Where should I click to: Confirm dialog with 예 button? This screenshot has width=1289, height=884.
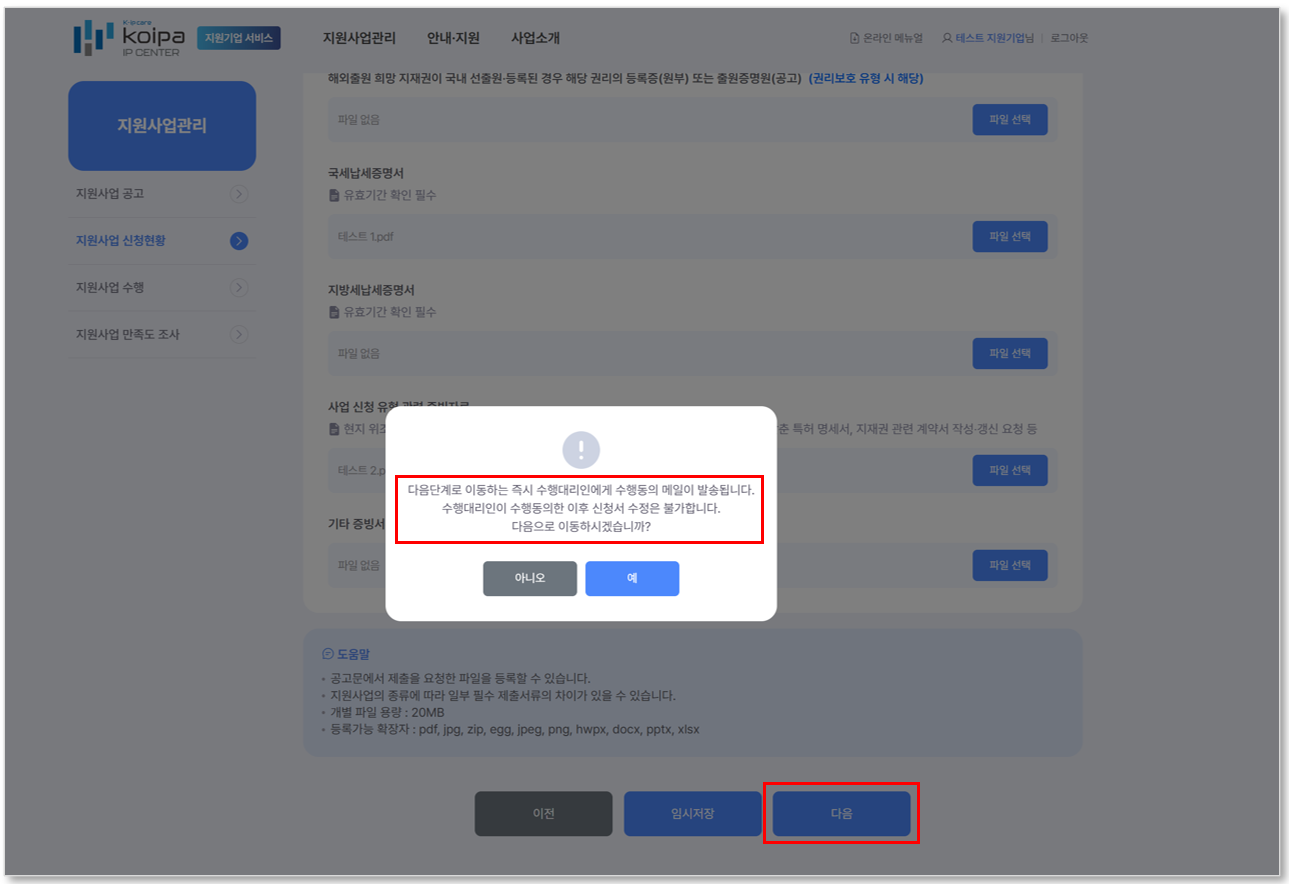pyautogui.click(x=632, y=578)
